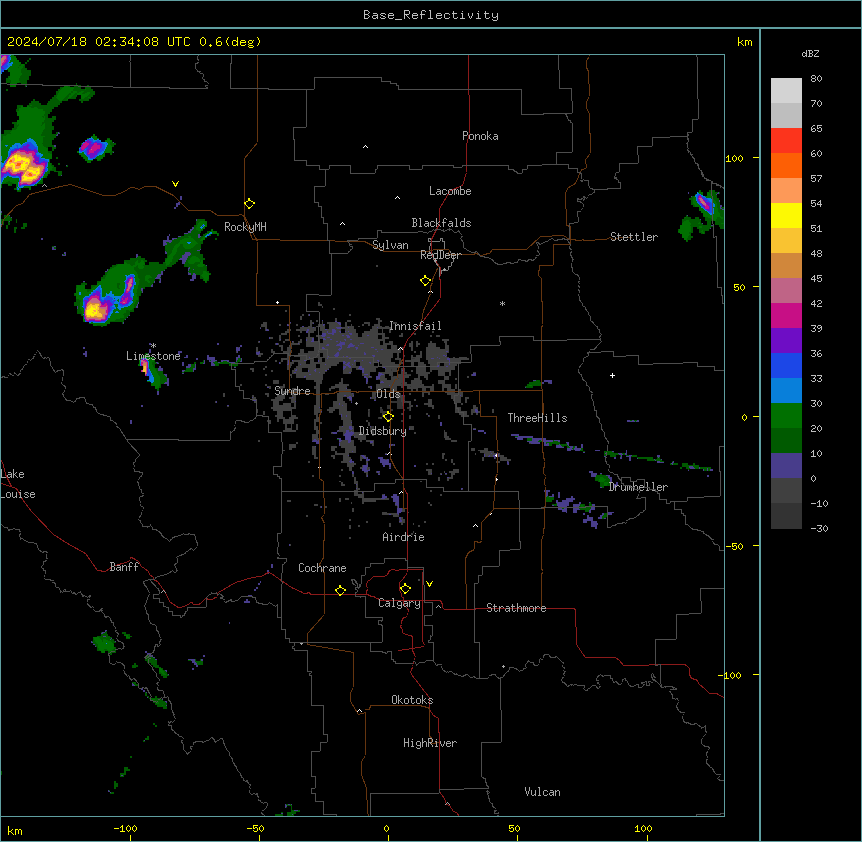Select the dark orange 57-60 dBZ legend swatch
Screen dimensions: 862x842
point(786,166)
